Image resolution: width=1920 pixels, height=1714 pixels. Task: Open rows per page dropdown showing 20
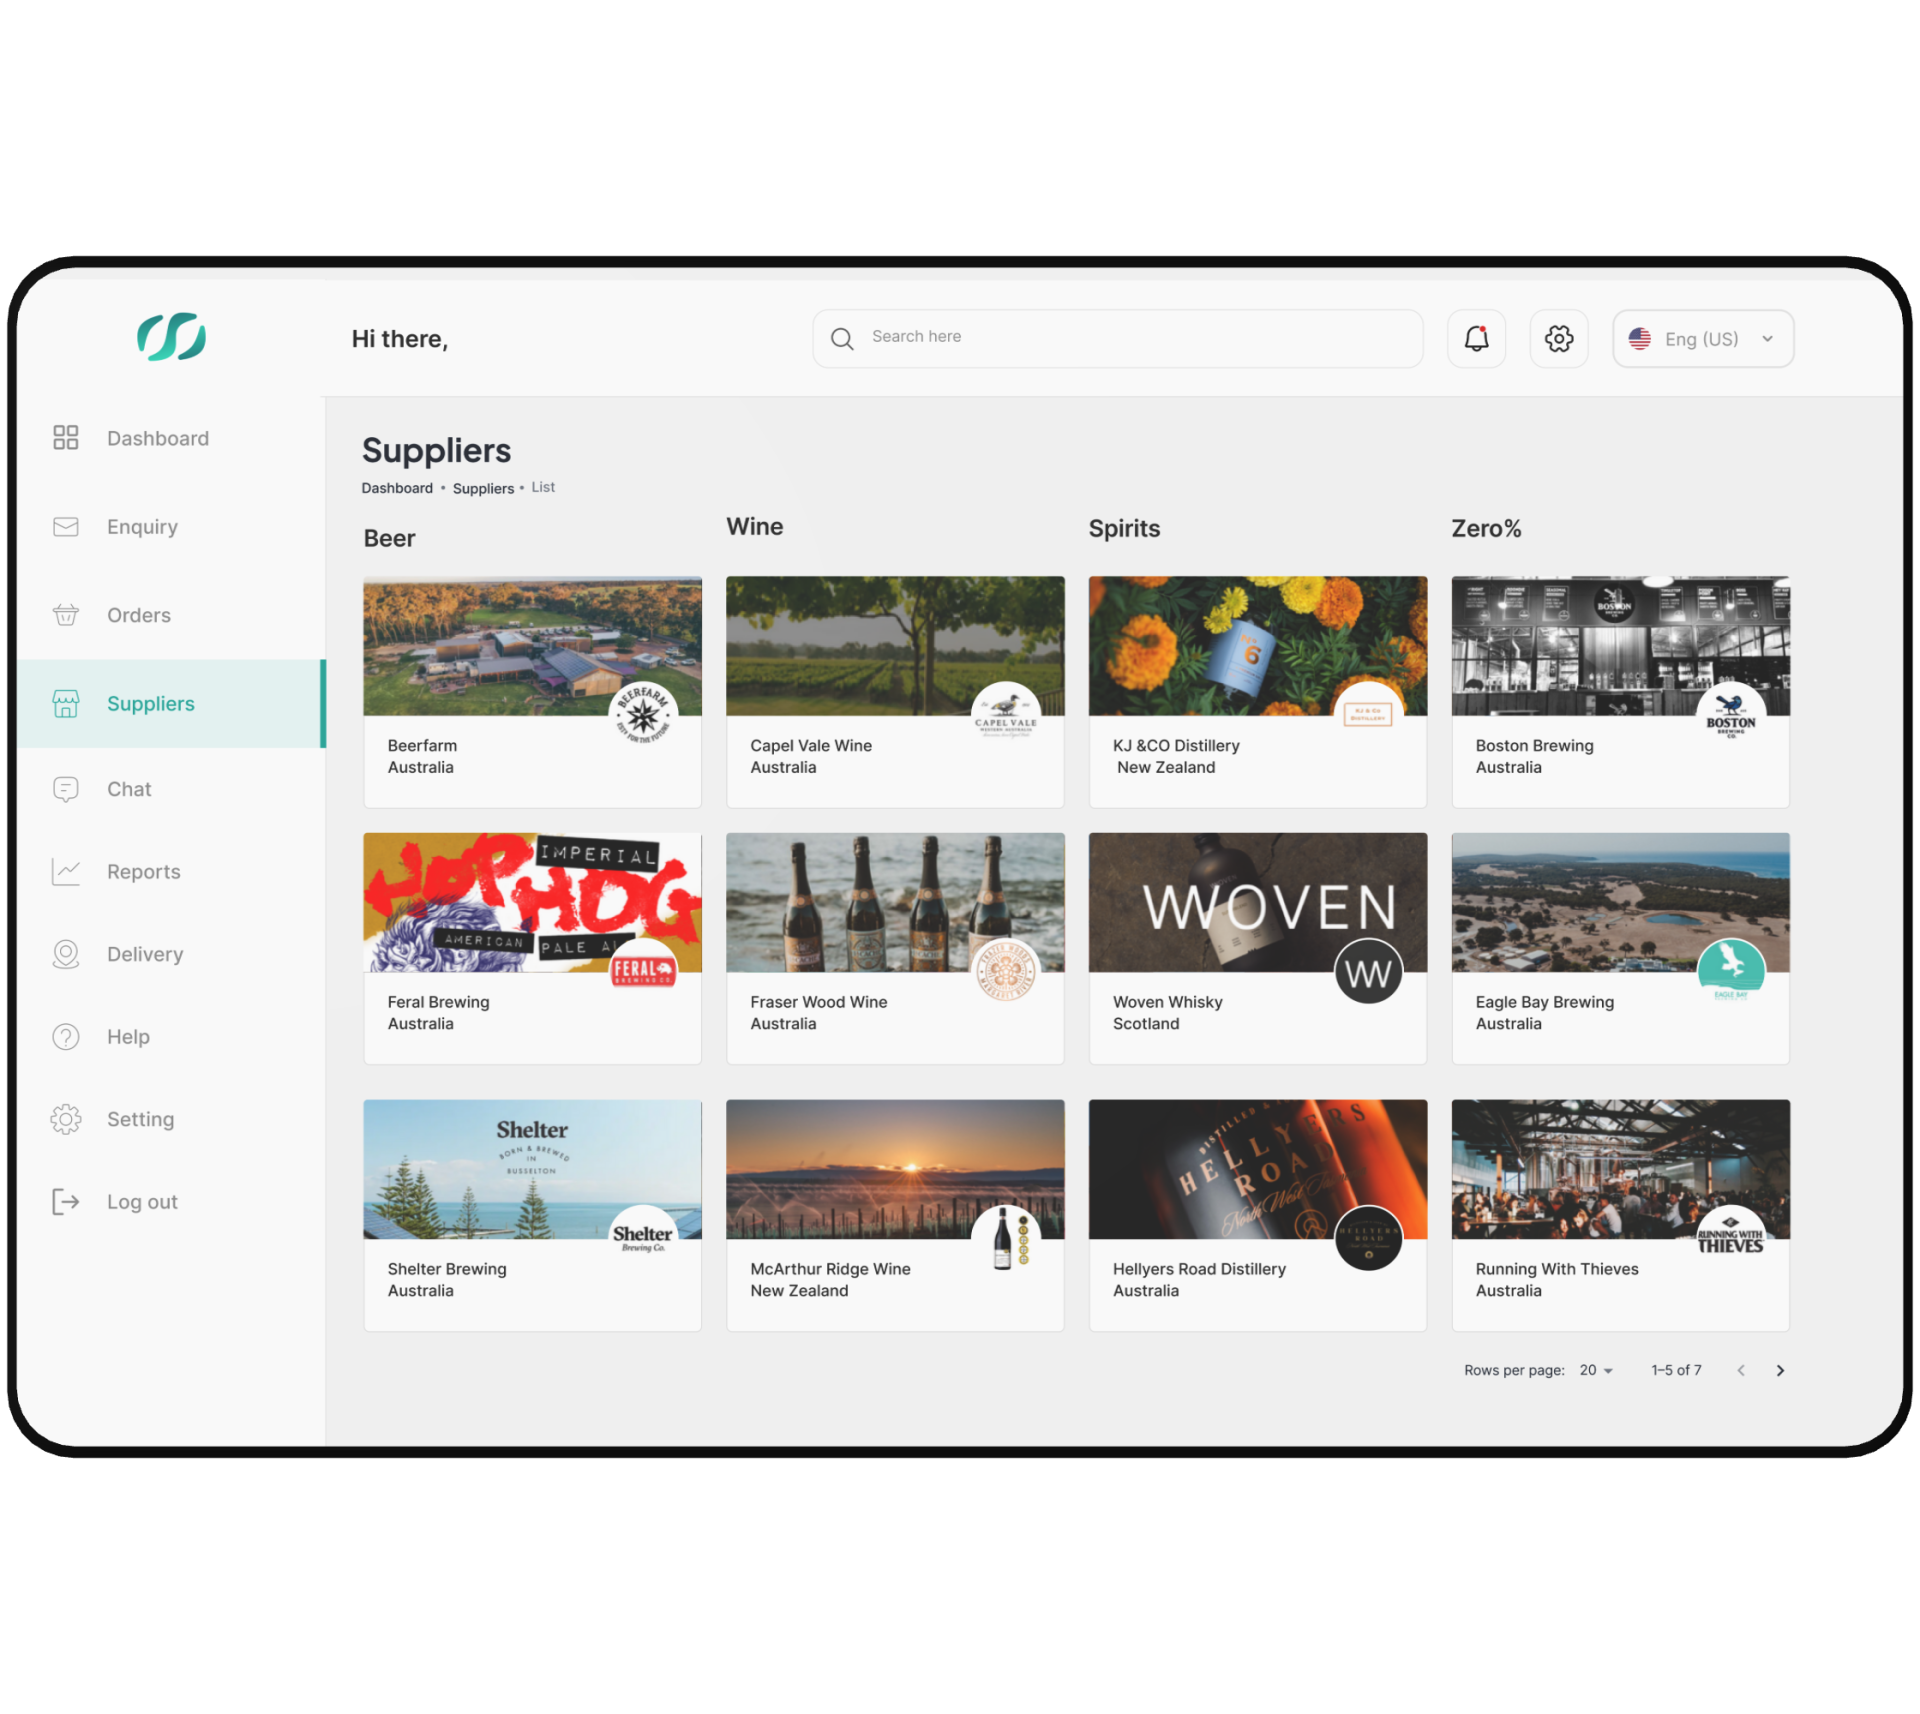pos(1596,1369)
